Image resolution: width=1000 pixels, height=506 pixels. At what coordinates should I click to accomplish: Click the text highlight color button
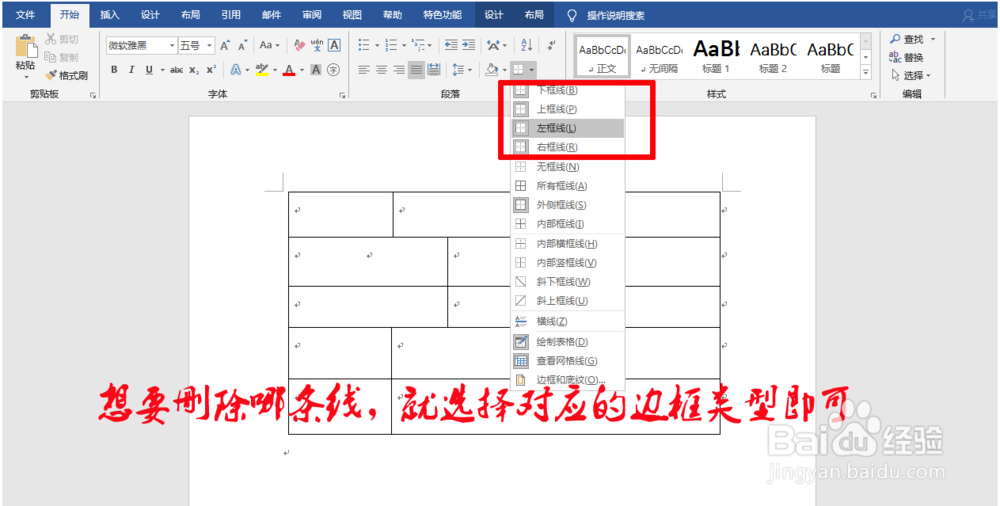(x=261, y=70)
